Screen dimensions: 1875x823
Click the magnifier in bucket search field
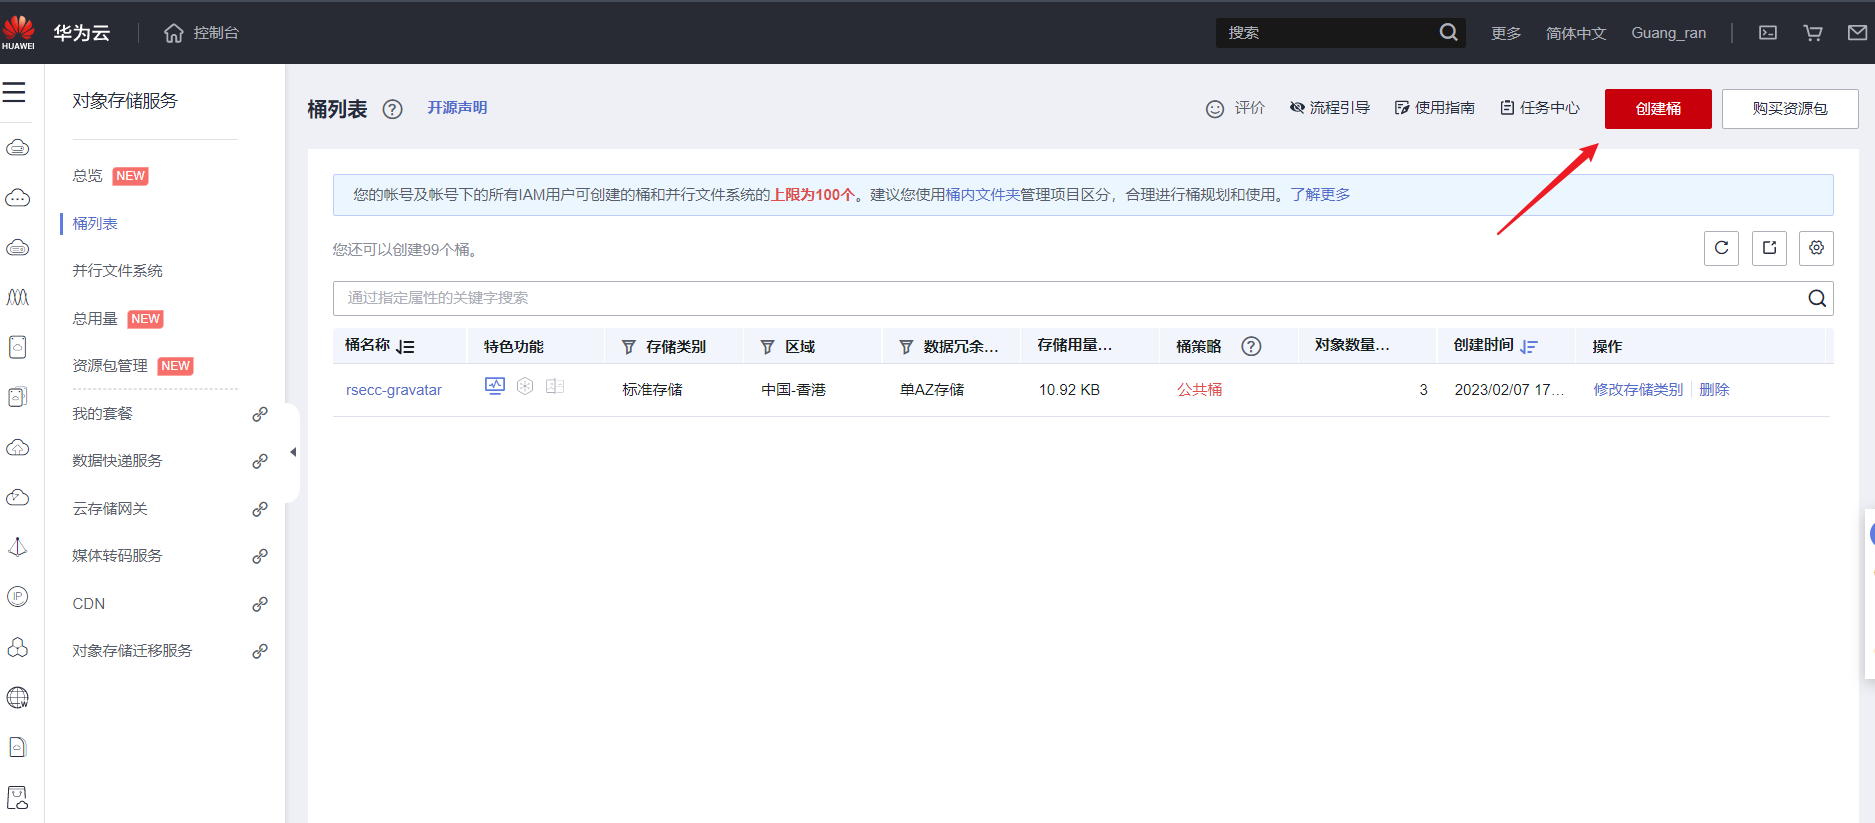1817,298
